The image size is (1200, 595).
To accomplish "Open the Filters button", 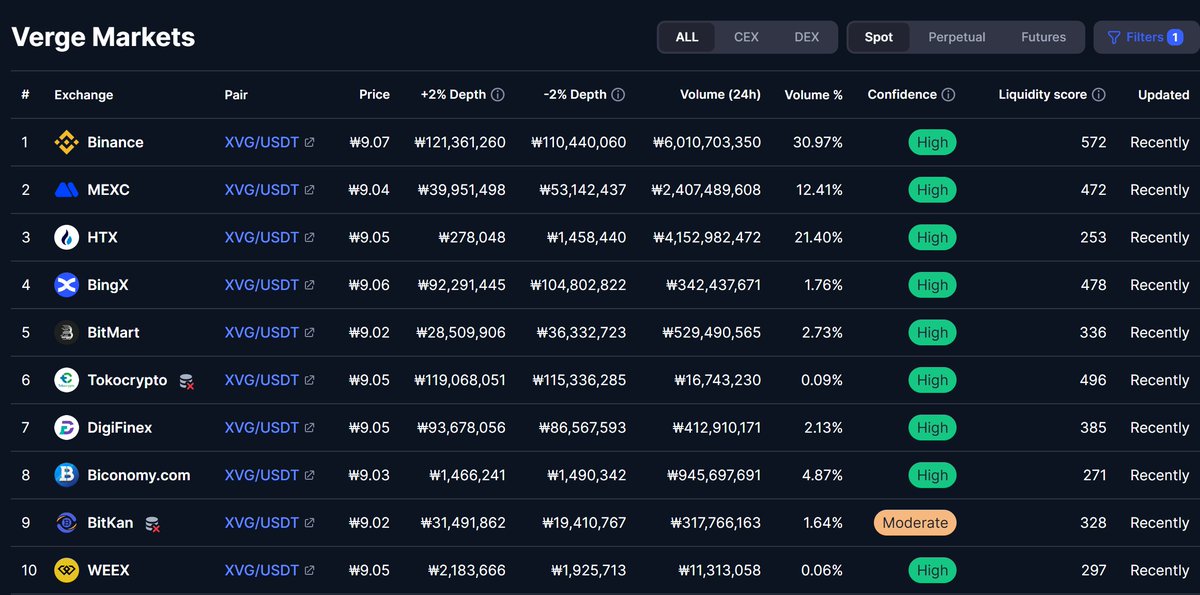I will (1145, 37).
